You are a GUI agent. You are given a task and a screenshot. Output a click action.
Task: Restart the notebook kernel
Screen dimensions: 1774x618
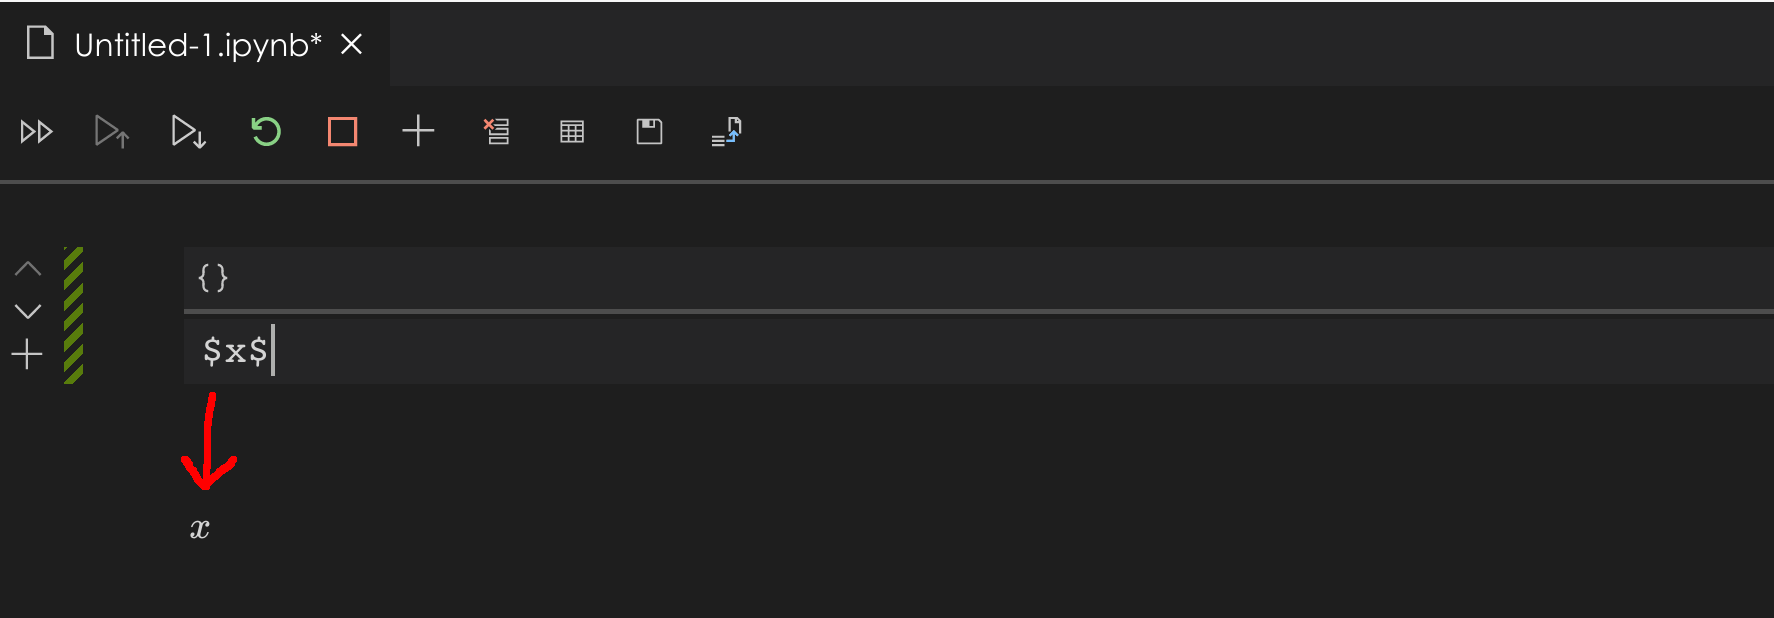264,131
